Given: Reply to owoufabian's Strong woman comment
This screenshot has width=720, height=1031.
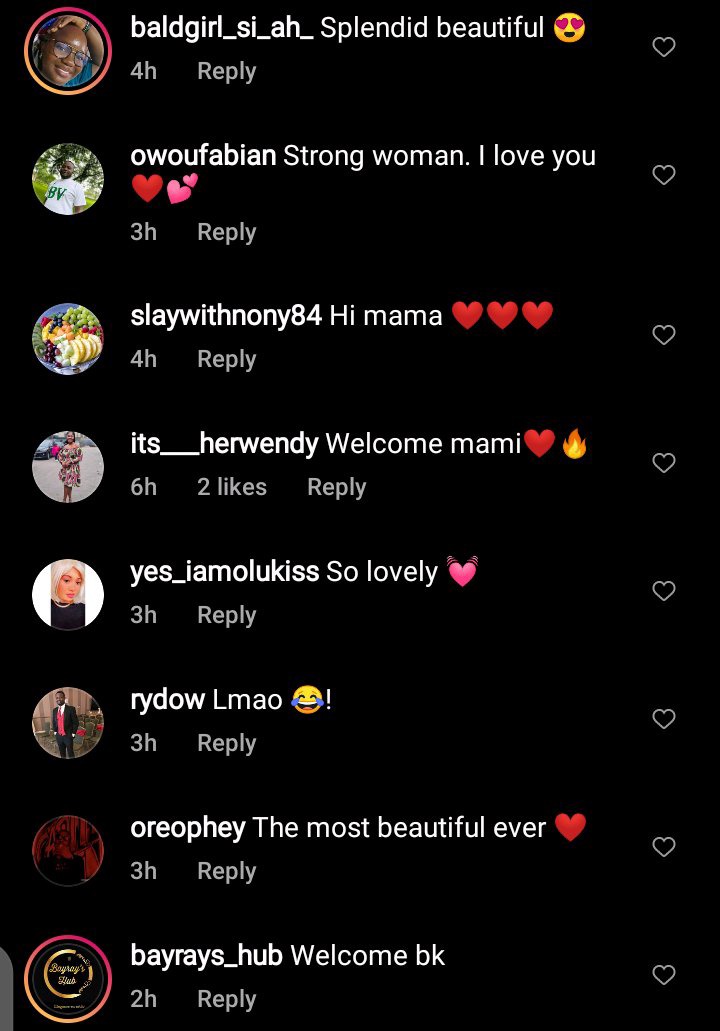Looking at the screenshot, I should 226,233.
